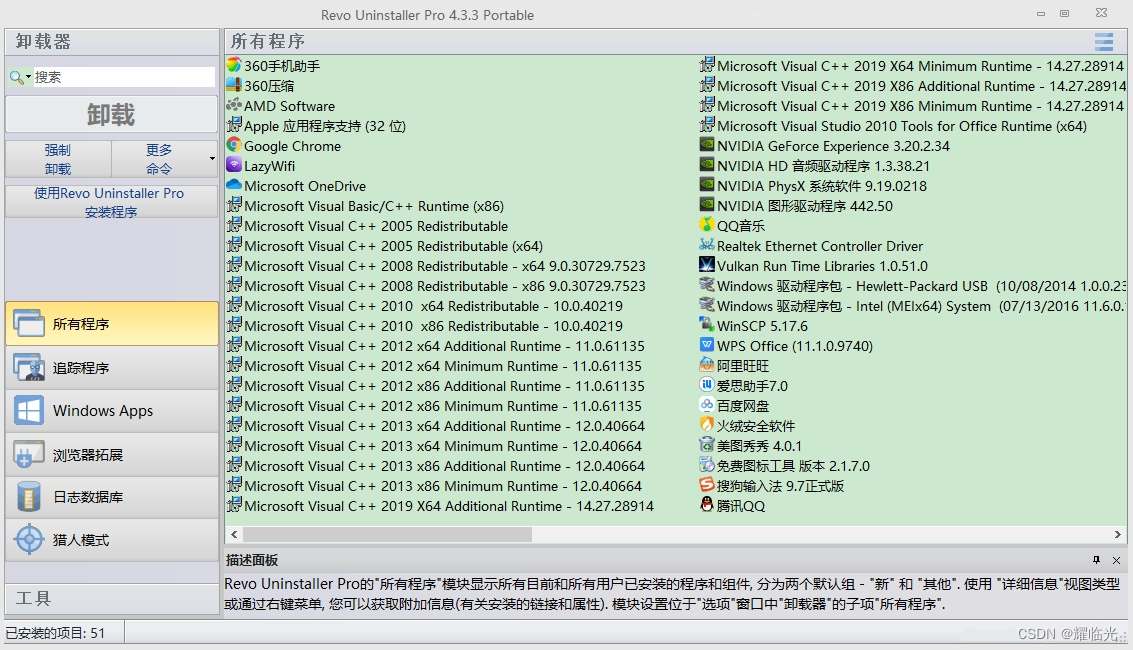Click 使用Revo Uninstaller Pro安装程序 button

[111, 202]
